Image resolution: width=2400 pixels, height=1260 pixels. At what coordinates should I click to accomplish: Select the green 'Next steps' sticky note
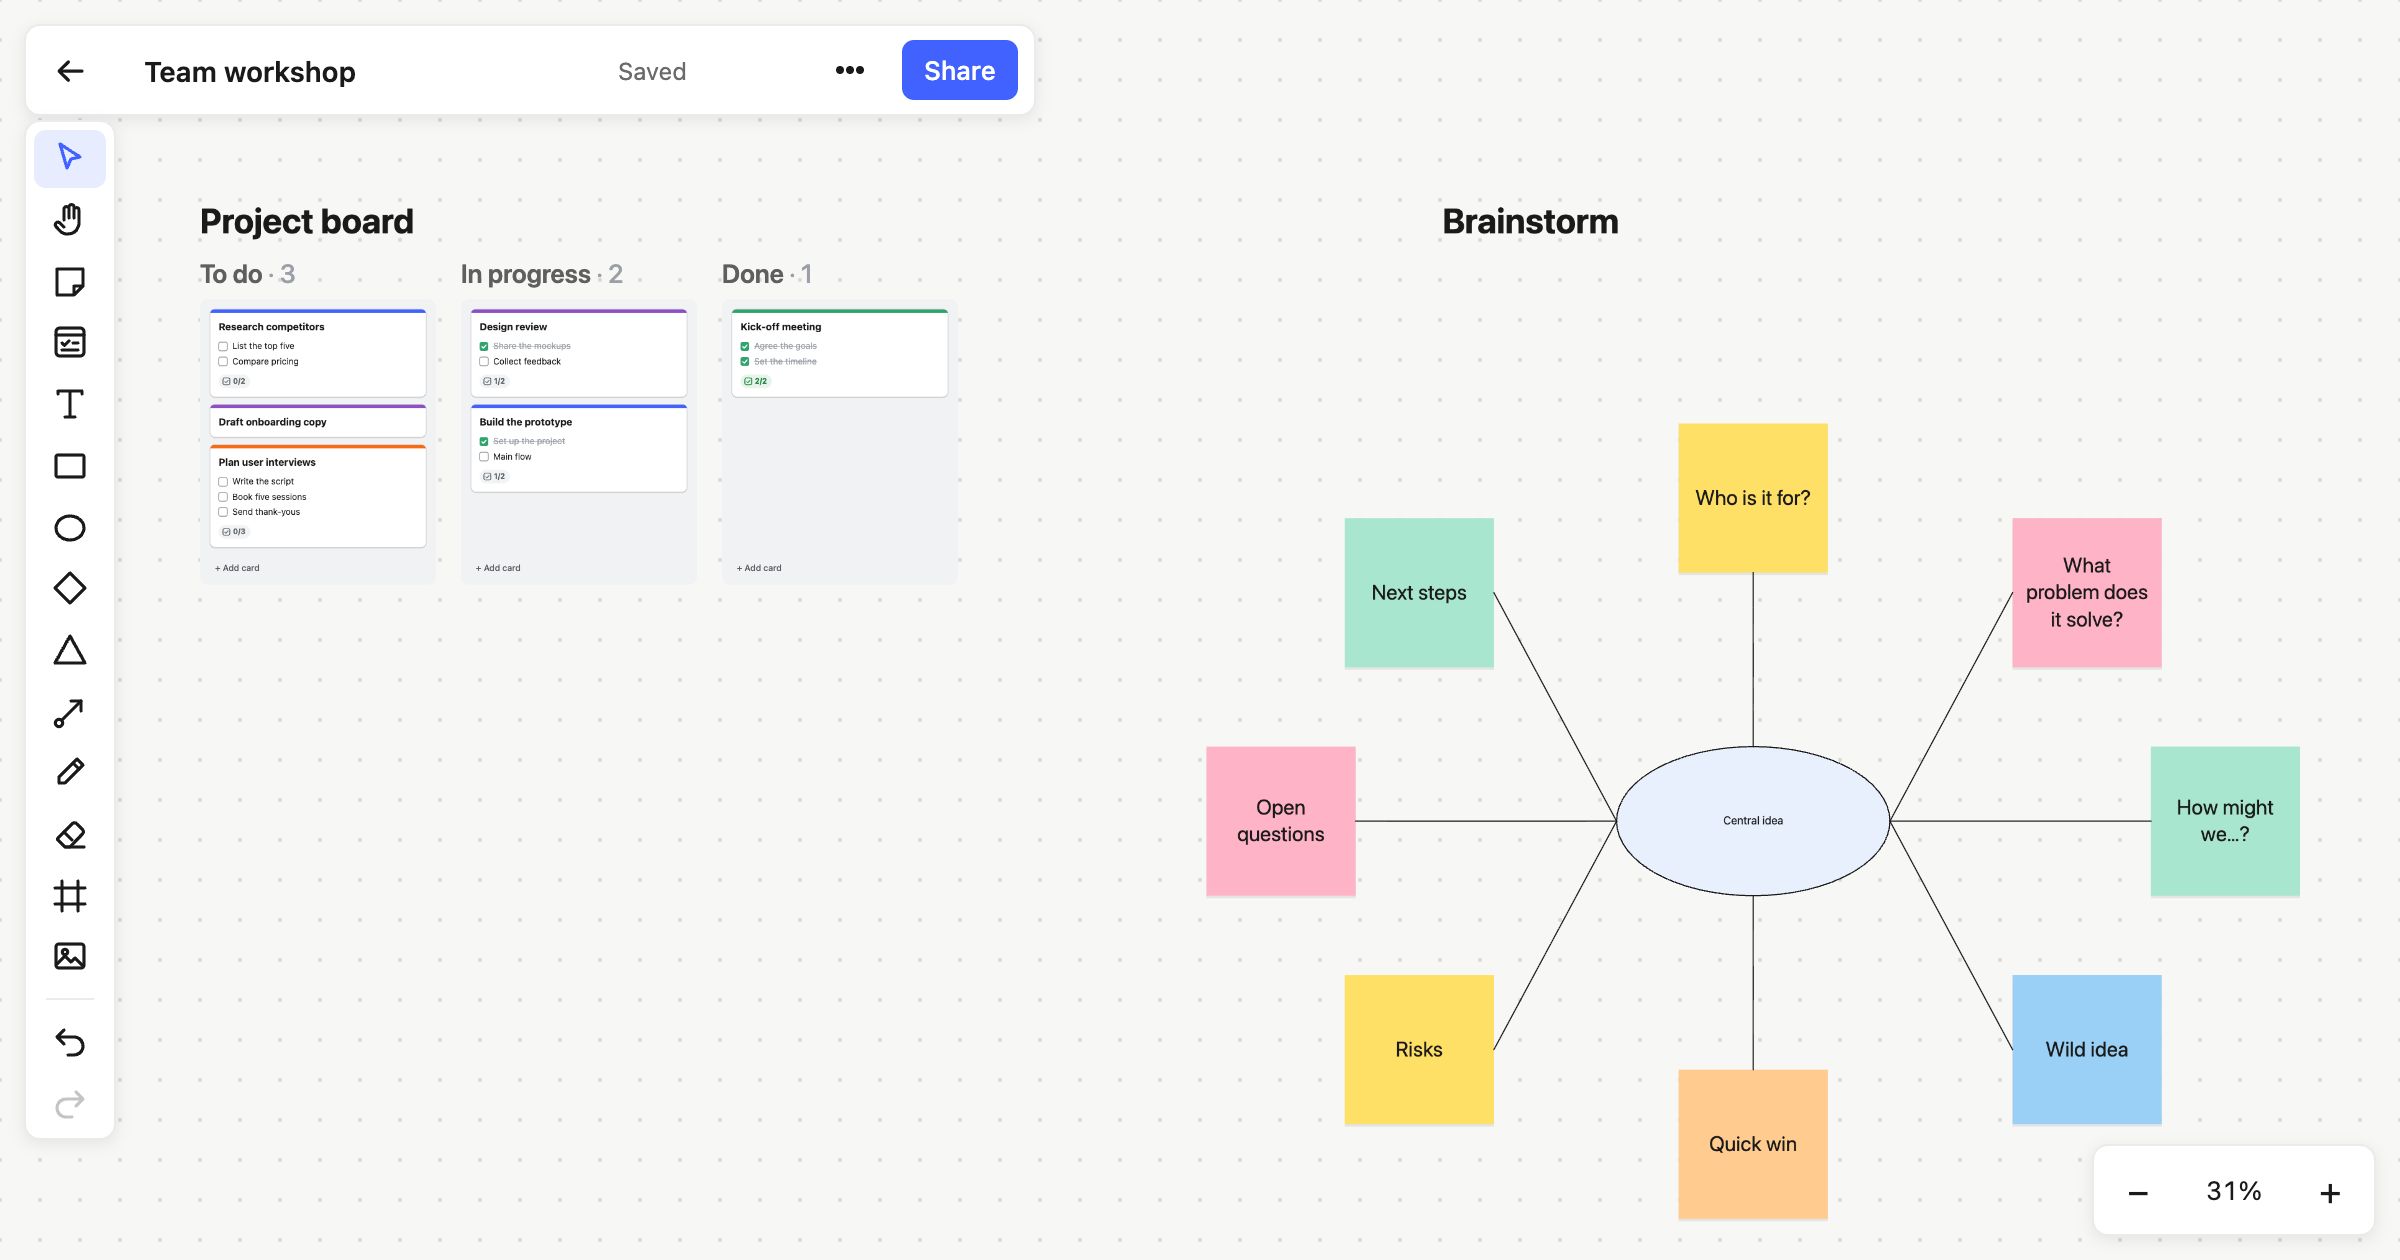[1419, 593]
